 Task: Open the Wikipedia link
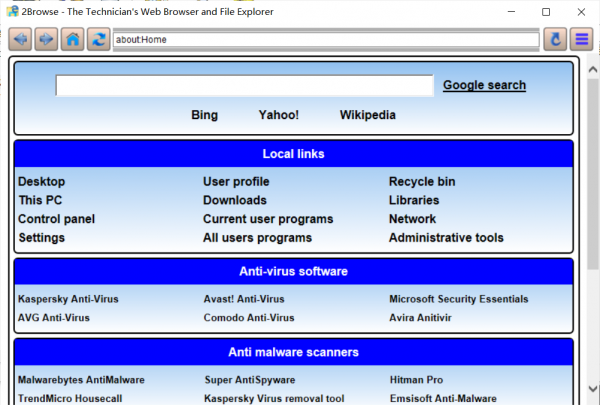tap(367, 115)
